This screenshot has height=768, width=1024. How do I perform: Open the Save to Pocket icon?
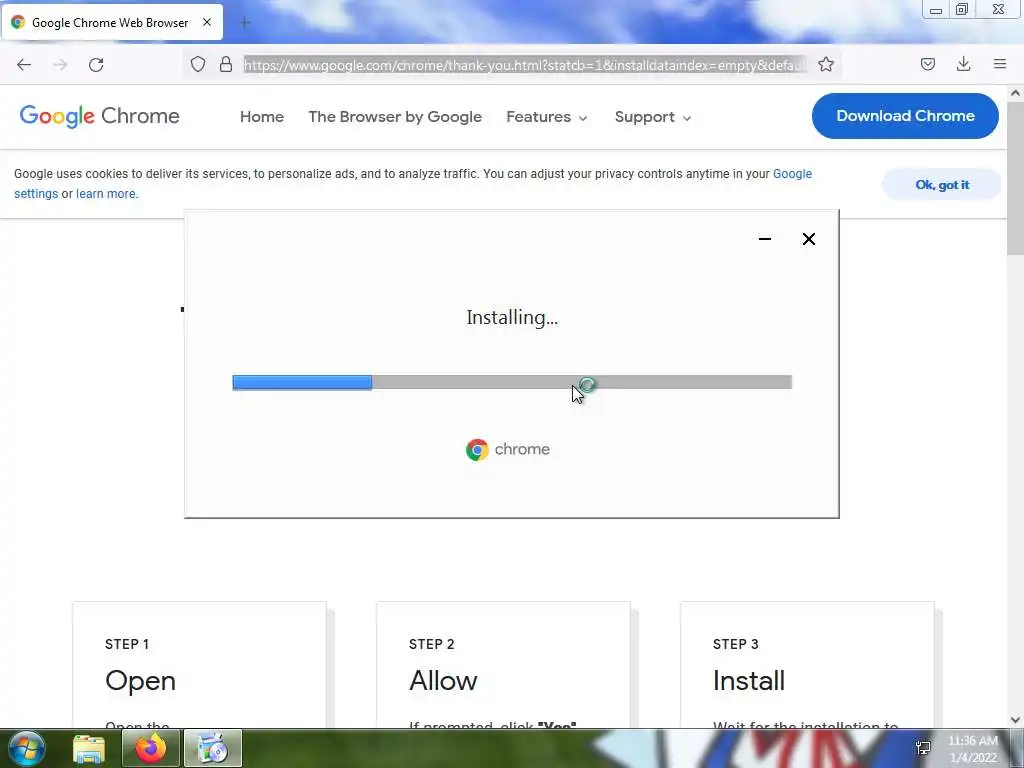coord(927,64)
